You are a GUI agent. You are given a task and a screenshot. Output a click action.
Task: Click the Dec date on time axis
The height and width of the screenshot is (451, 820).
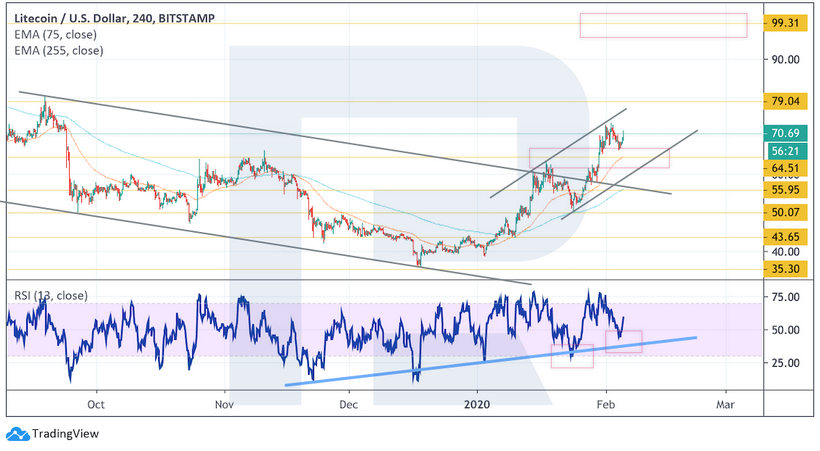[x=348, y=404]
